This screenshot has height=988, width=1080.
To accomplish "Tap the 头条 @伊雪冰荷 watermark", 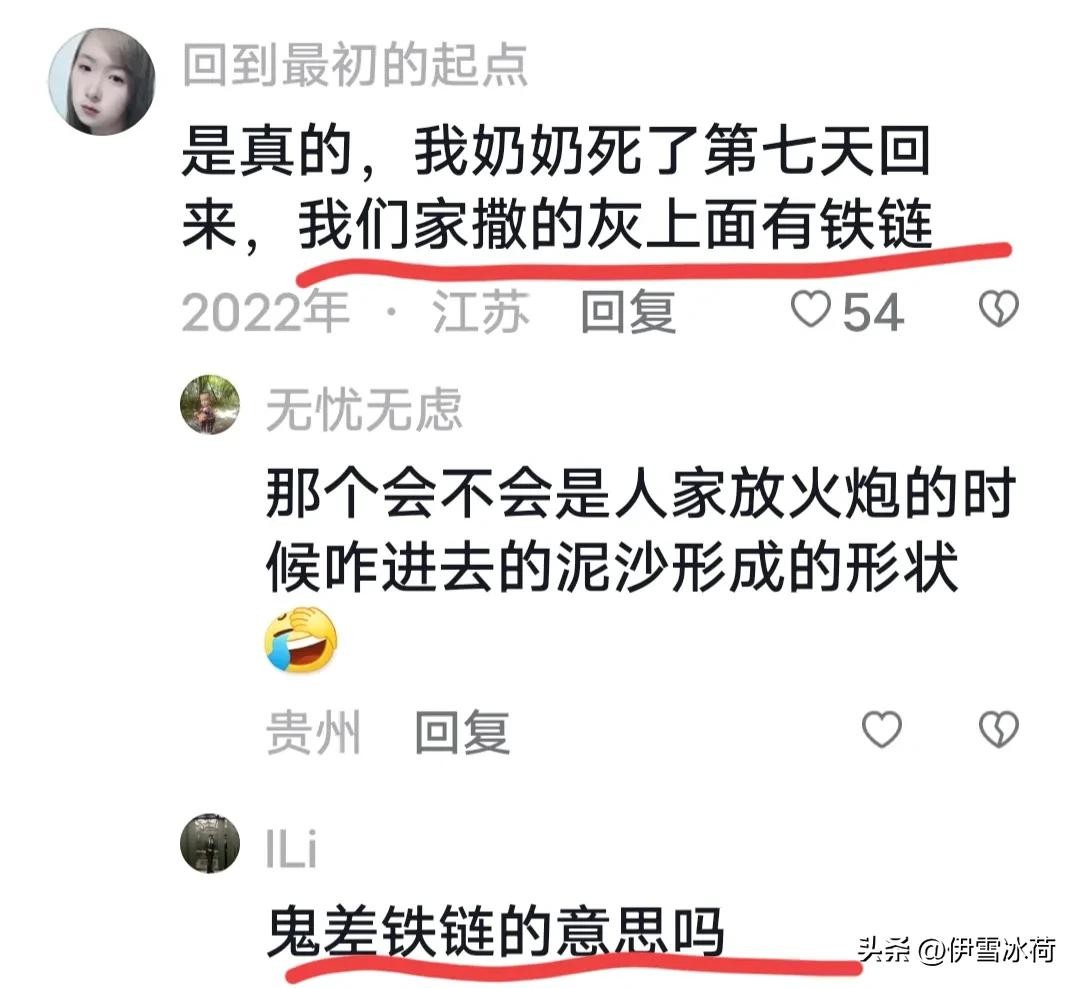I will pos(957,949).
